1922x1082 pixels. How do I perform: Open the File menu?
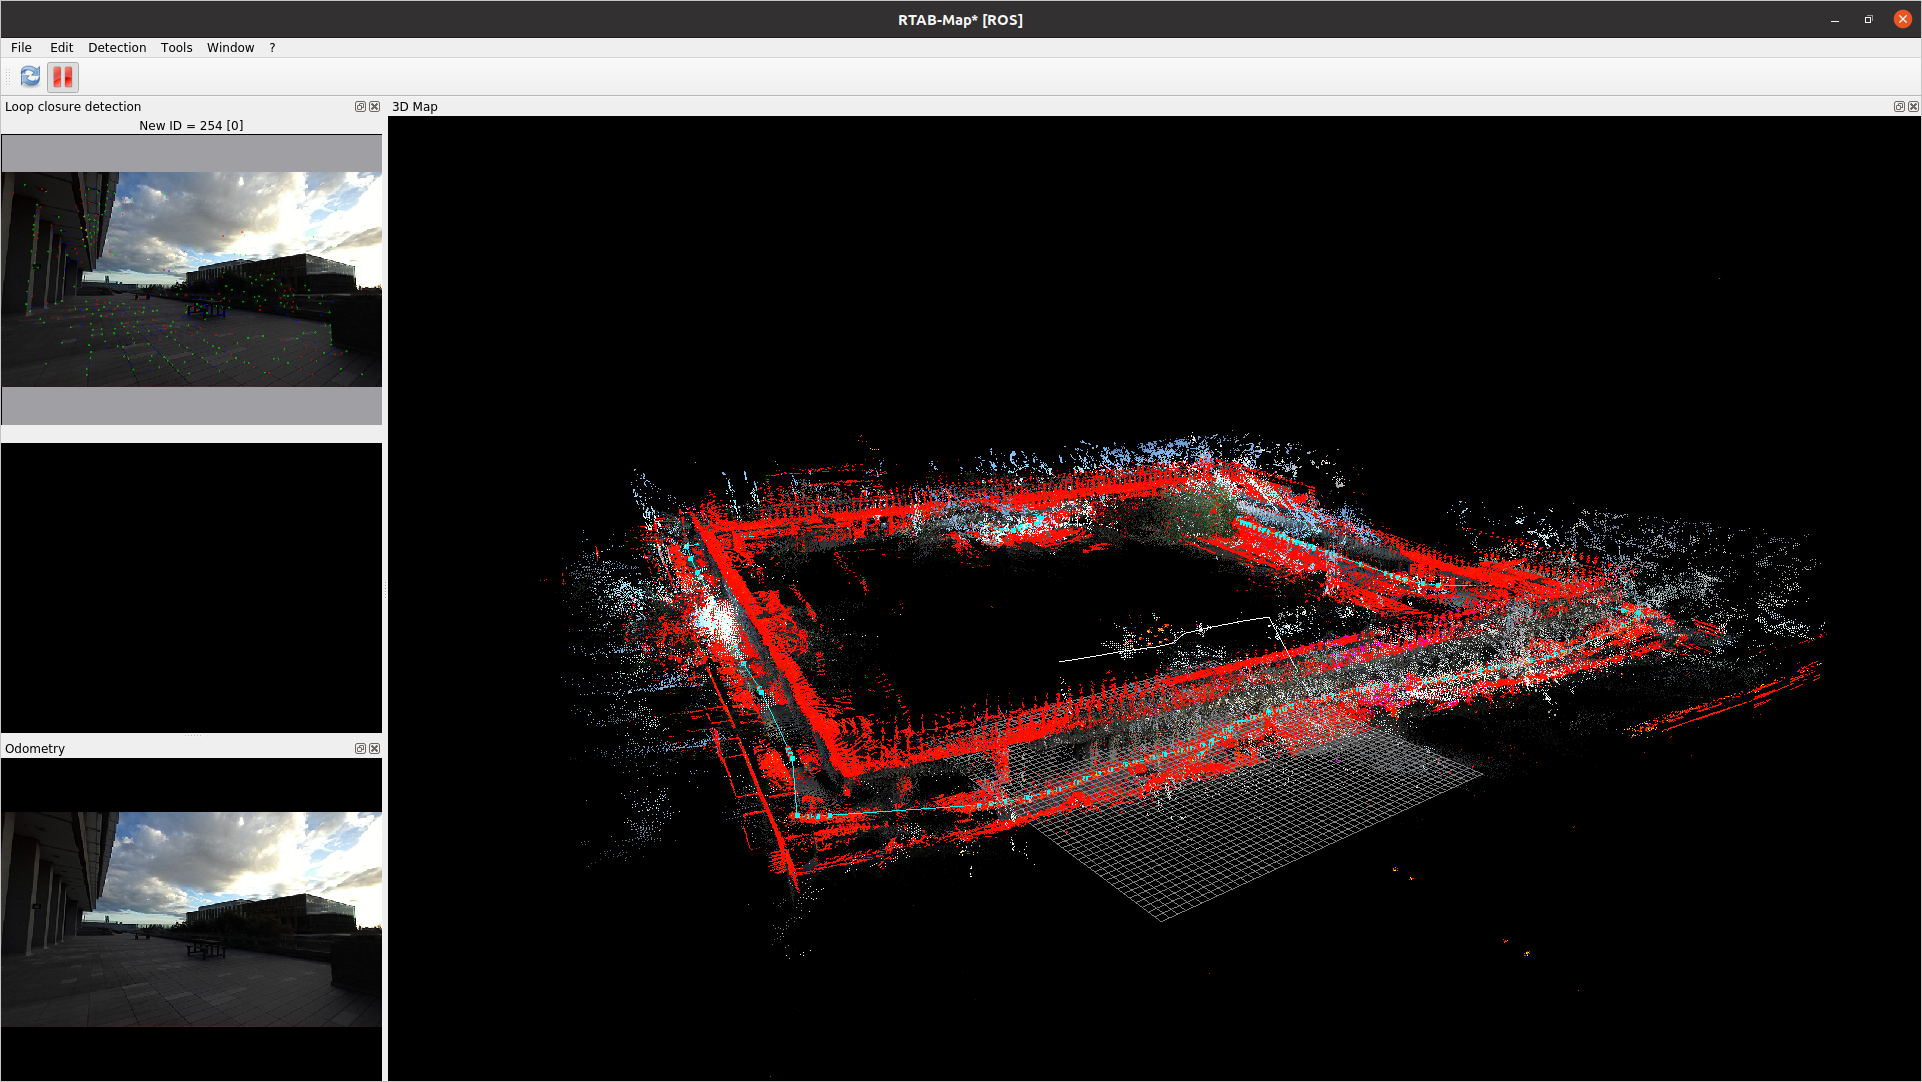click(21, 48)
